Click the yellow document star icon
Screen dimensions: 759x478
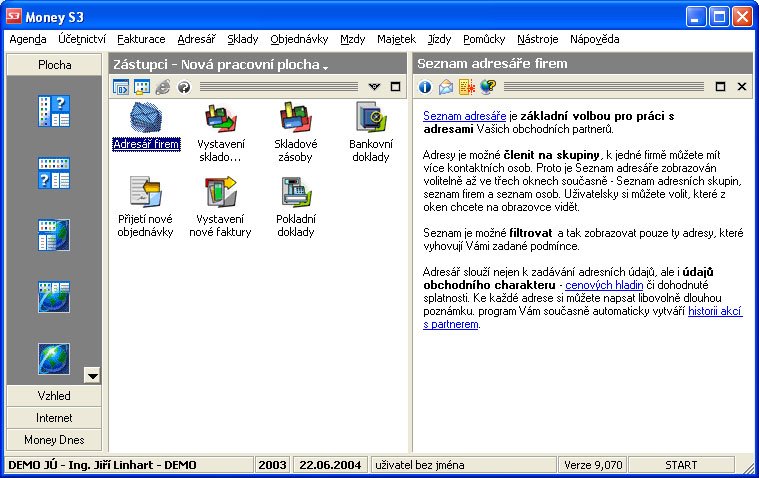coord(467,87)
